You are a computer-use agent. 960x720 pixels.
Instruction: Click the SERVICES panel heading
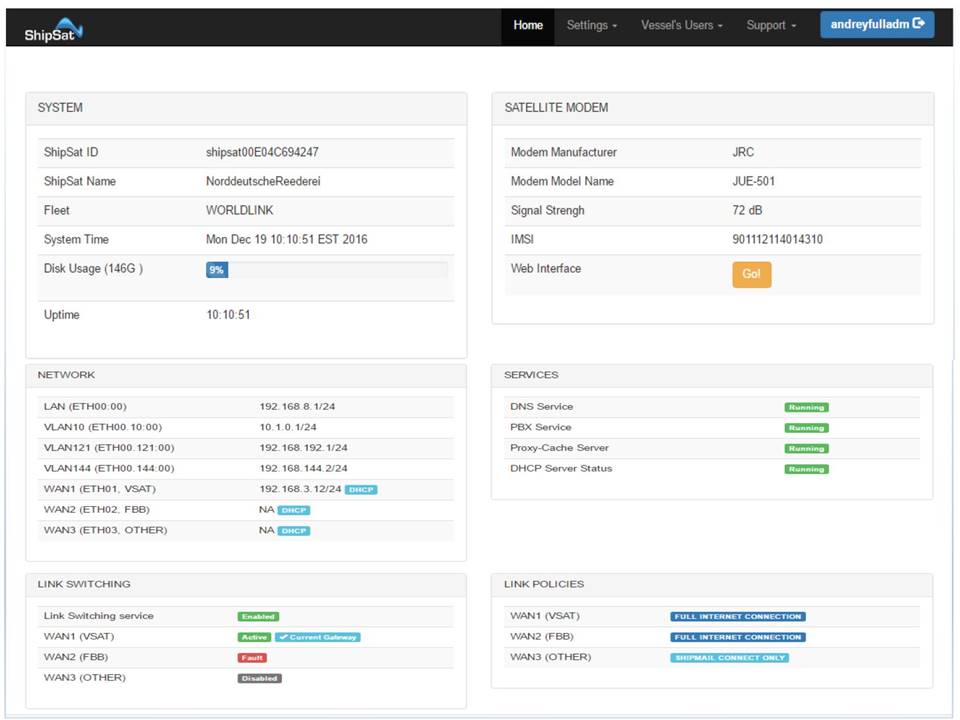(x=531, y=375)
